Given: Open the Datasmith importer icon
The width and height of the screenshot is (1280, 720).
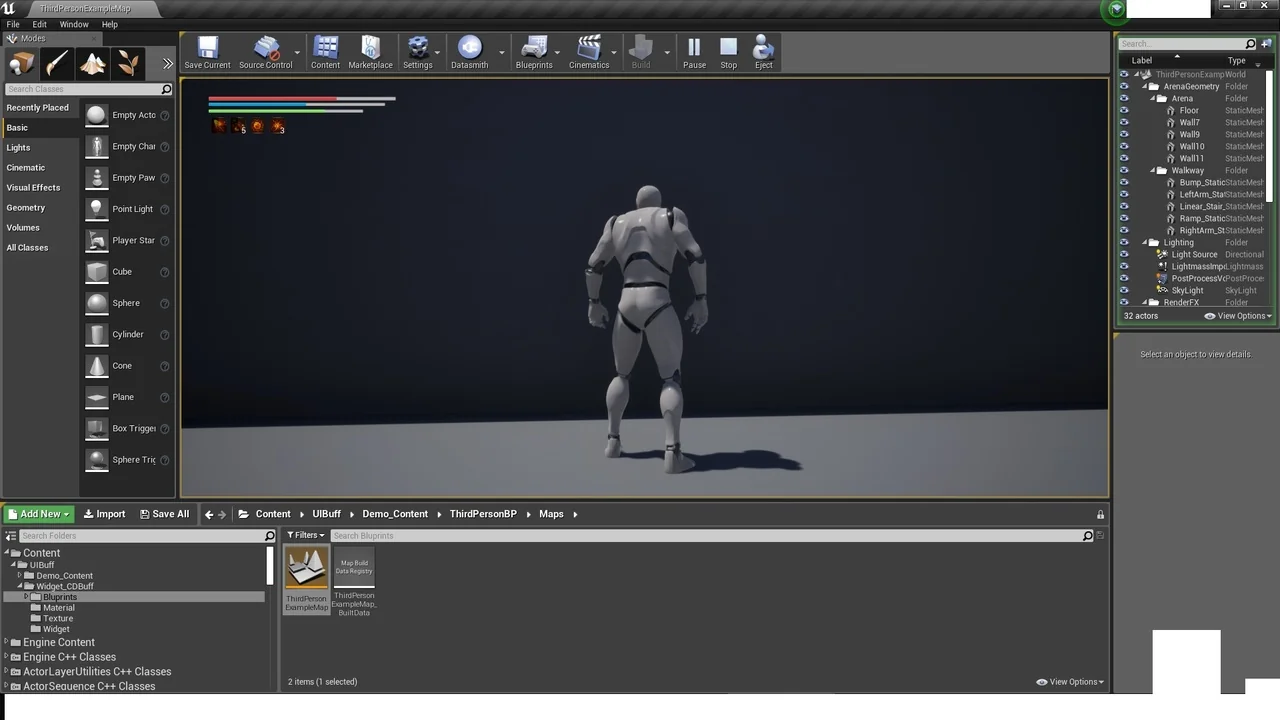Looking at the screenshot, I should 469,53.
